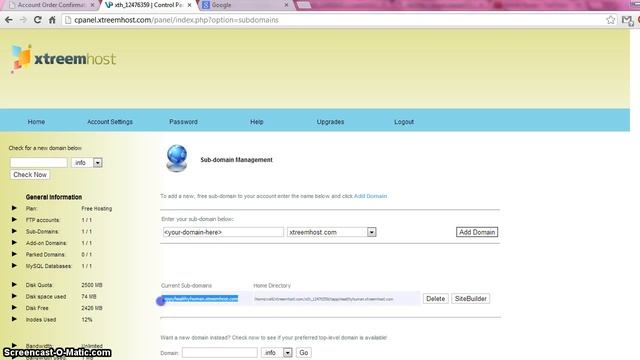
Task: Click the home directory path text
Action: tap(324, 299)
